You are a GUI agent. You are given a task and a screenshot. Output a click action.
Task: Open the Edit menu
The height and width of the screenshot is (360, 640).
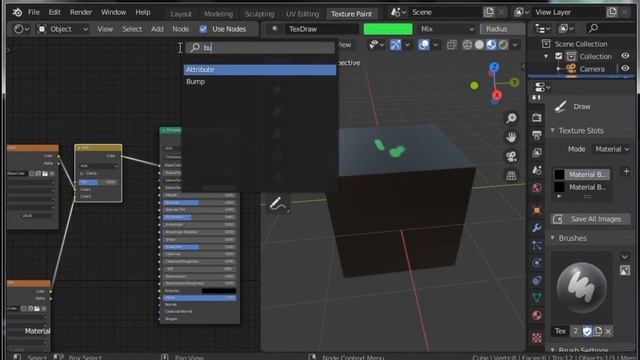pos(54,12)
